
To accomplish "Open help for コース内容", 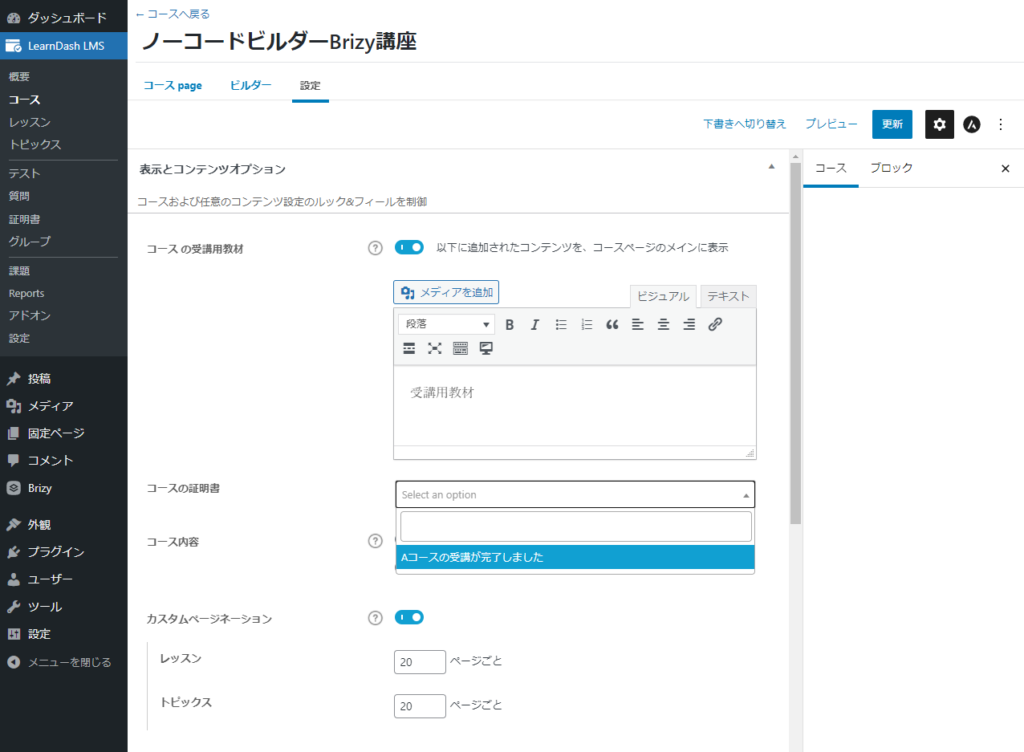I will tap(375, 541).
